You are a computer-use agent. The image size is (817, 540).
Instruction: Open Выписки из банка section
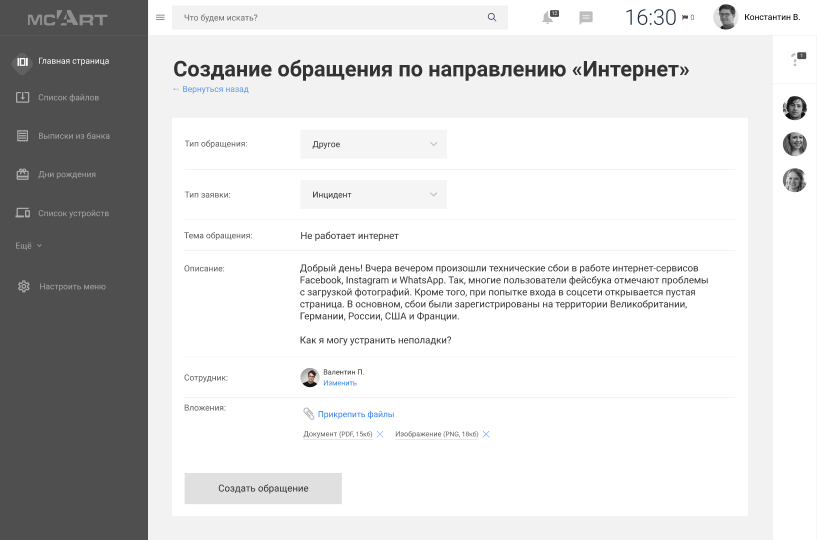pos(73,136)
